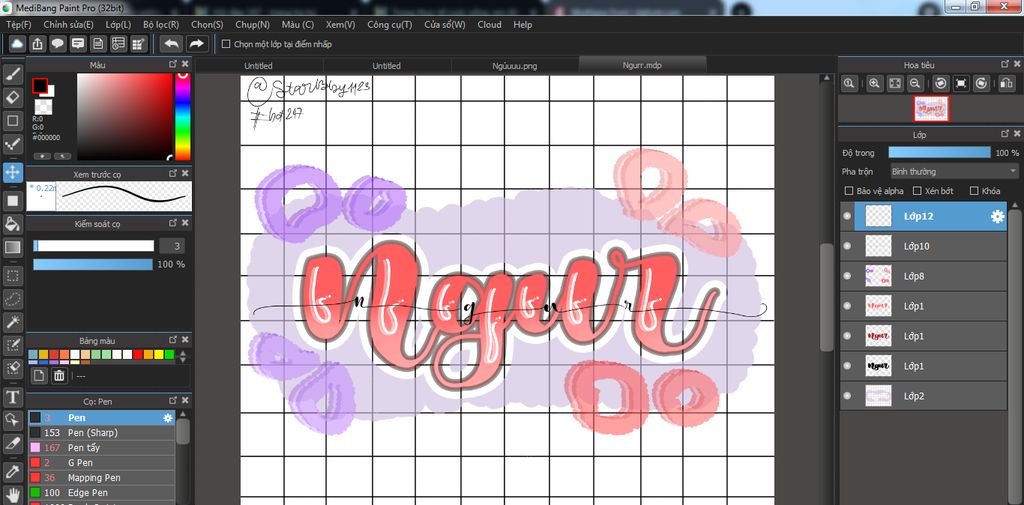The height and width of the screenshot is (505, 1024).
Task: Select the Eyedropper tool
Action: tap(12, 471)
